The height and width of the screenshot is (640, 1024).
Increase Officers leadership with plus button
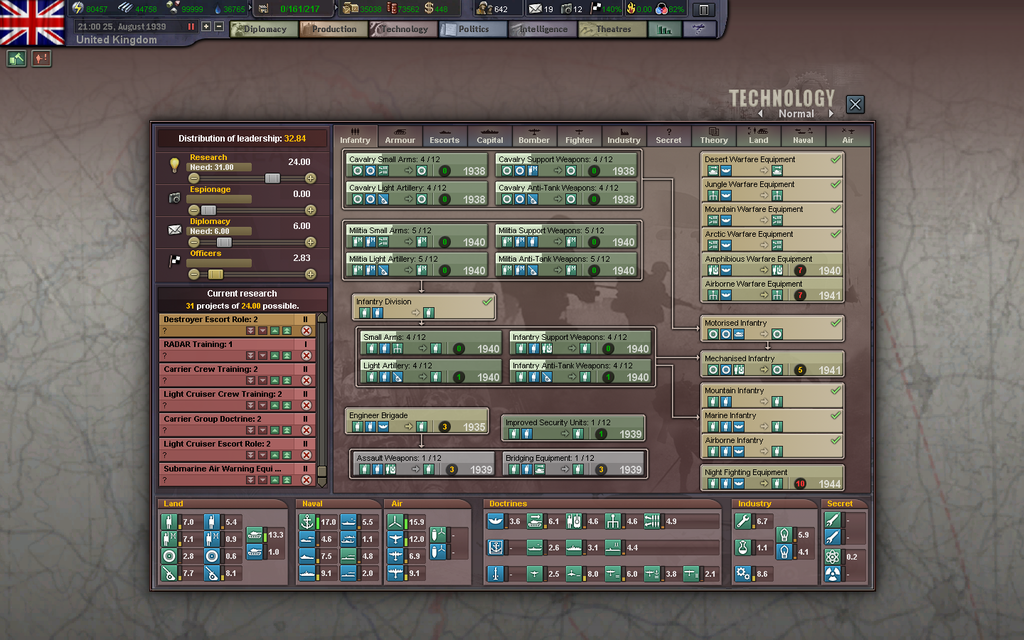pyautogui.click(x=310, y=274)
